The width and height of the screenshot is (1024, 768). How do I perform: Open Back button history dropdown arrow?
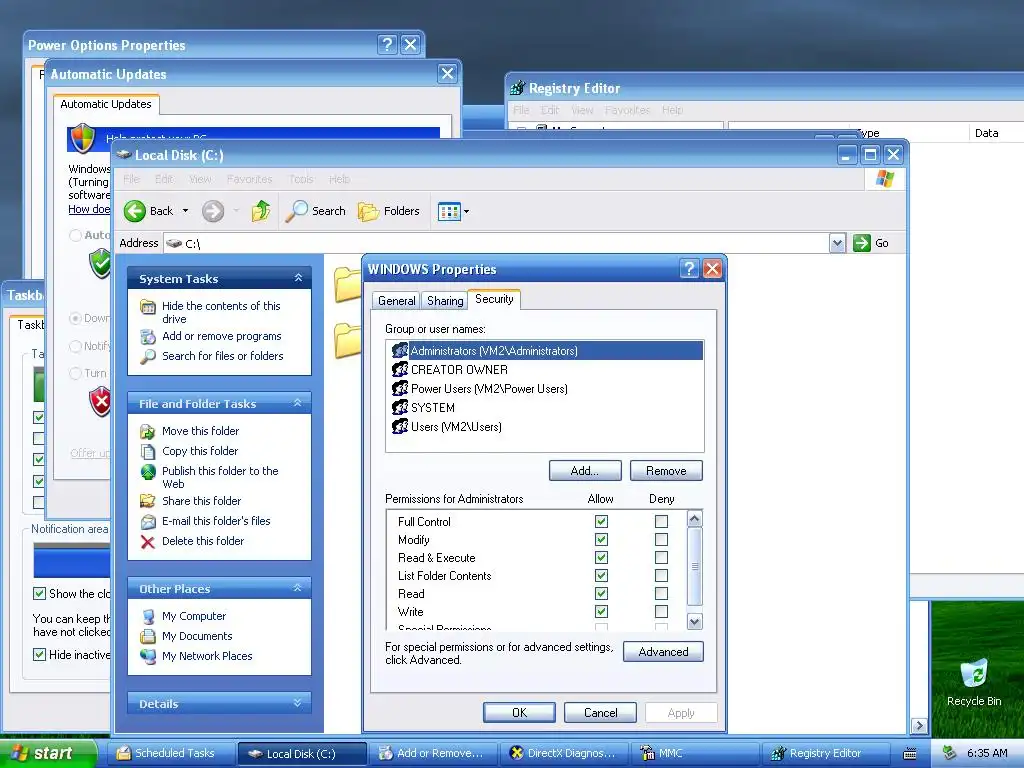pyautogui.click(x=185, y=211)
